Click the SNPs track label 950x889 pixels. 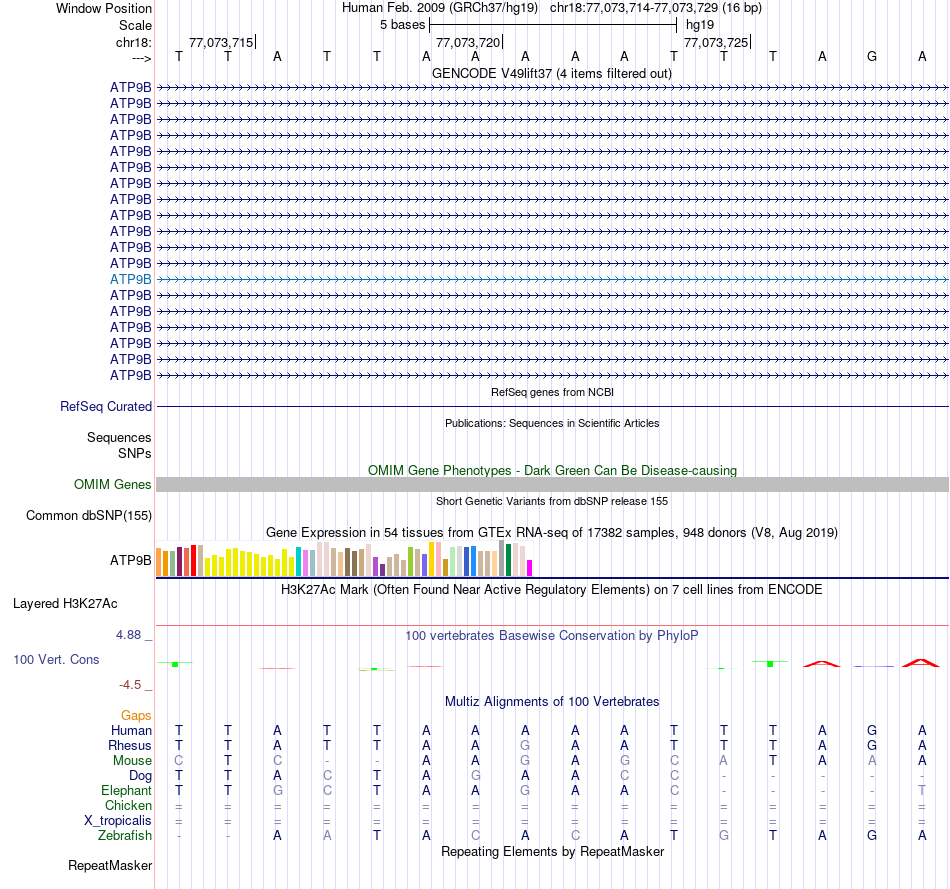(135, 453)
